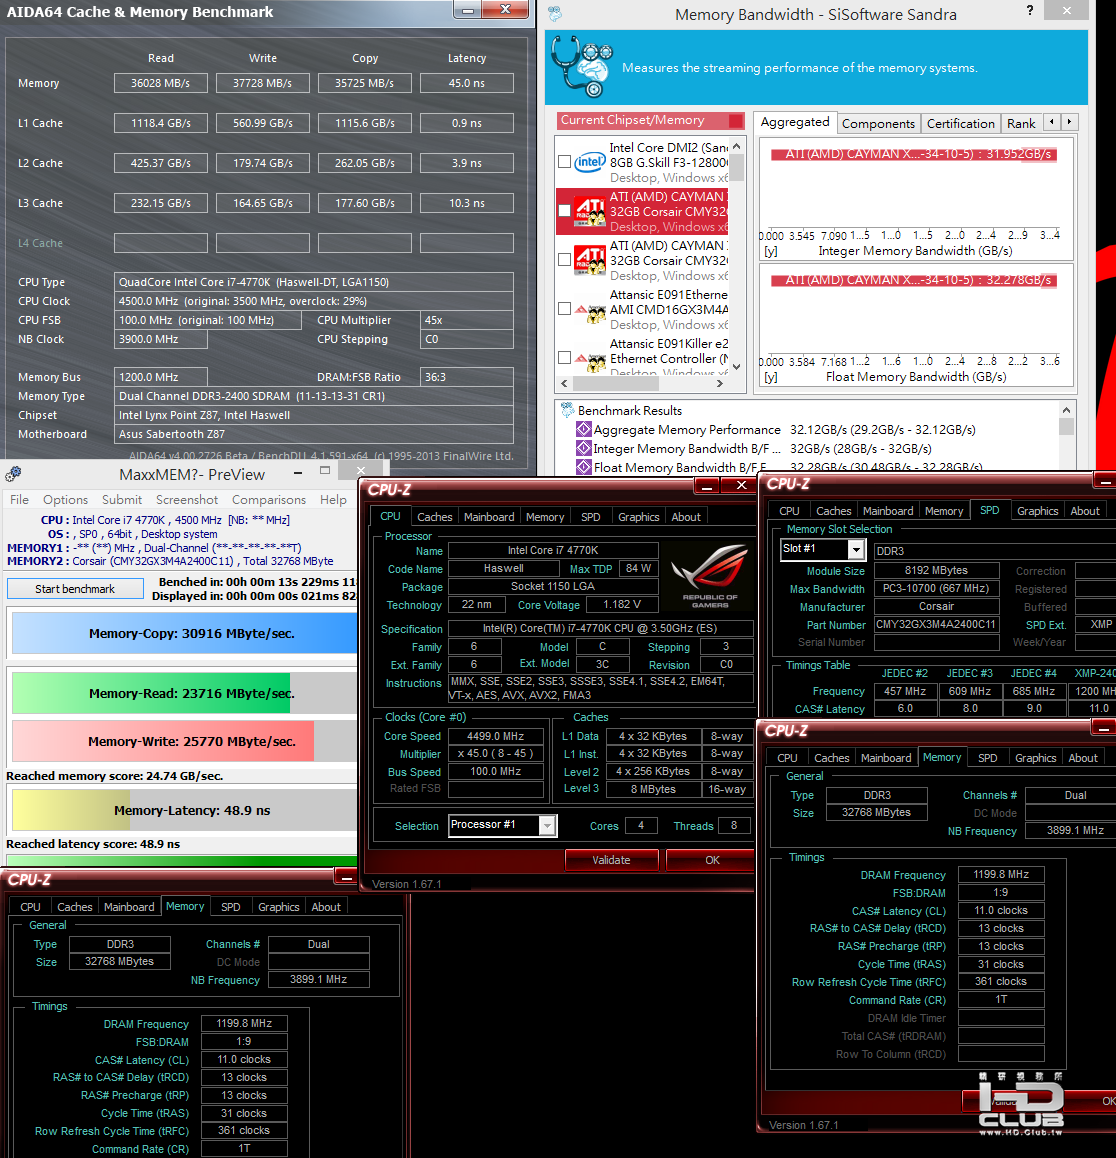Click the Part Number CMY32GX3M4A2400C11 field

pos(936,625)
